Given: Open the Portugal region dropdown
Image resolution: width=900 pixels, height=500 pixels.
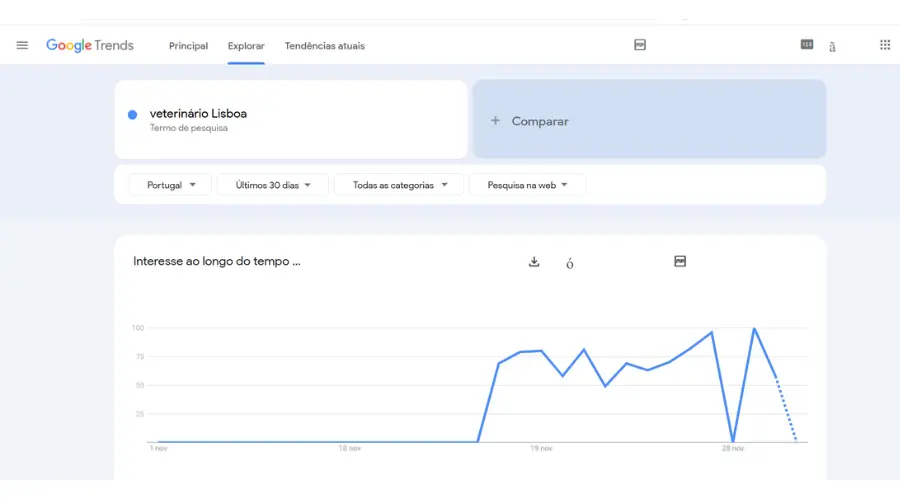Looking at the screenshot, I should click(x=170, y=185).
